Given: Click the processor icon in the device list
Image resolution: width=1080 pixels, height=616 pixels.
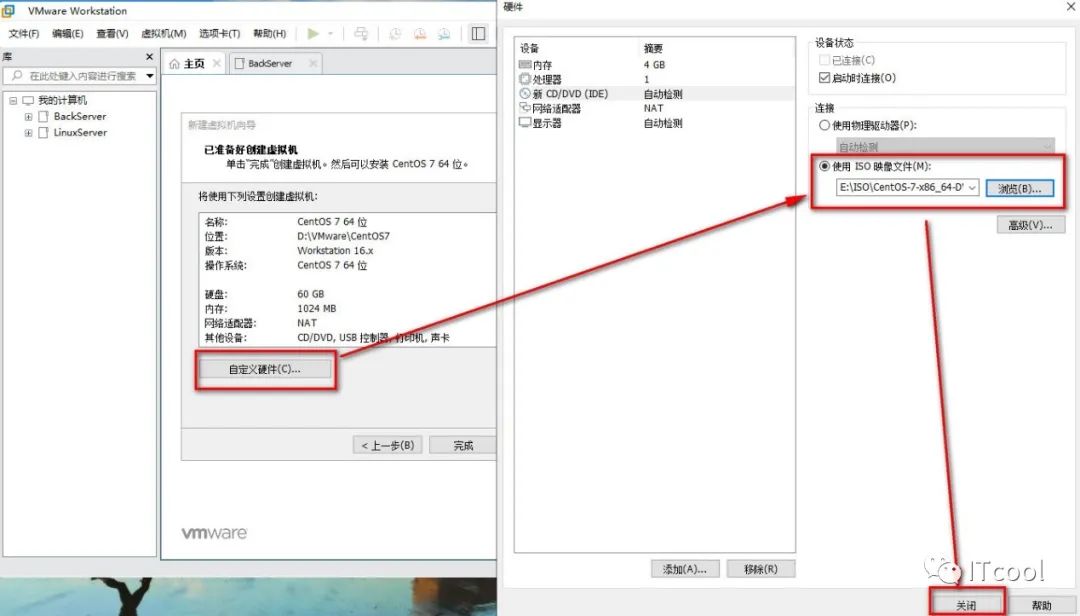Looking at the screenshot, I should (x=525, y=79).
